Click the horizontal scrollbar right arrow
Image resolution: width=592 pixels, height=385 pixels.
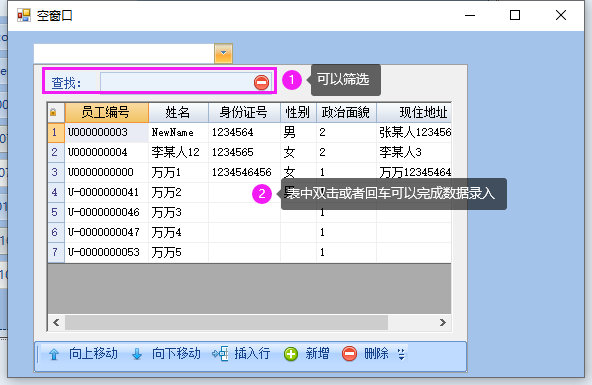click(442, 322)
